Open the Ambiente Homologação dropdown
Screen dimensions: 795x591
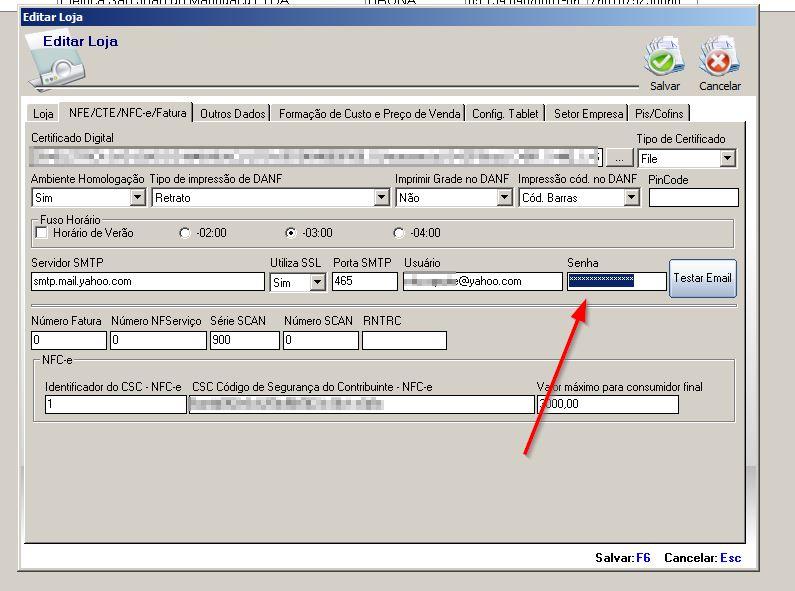point(137,197)
